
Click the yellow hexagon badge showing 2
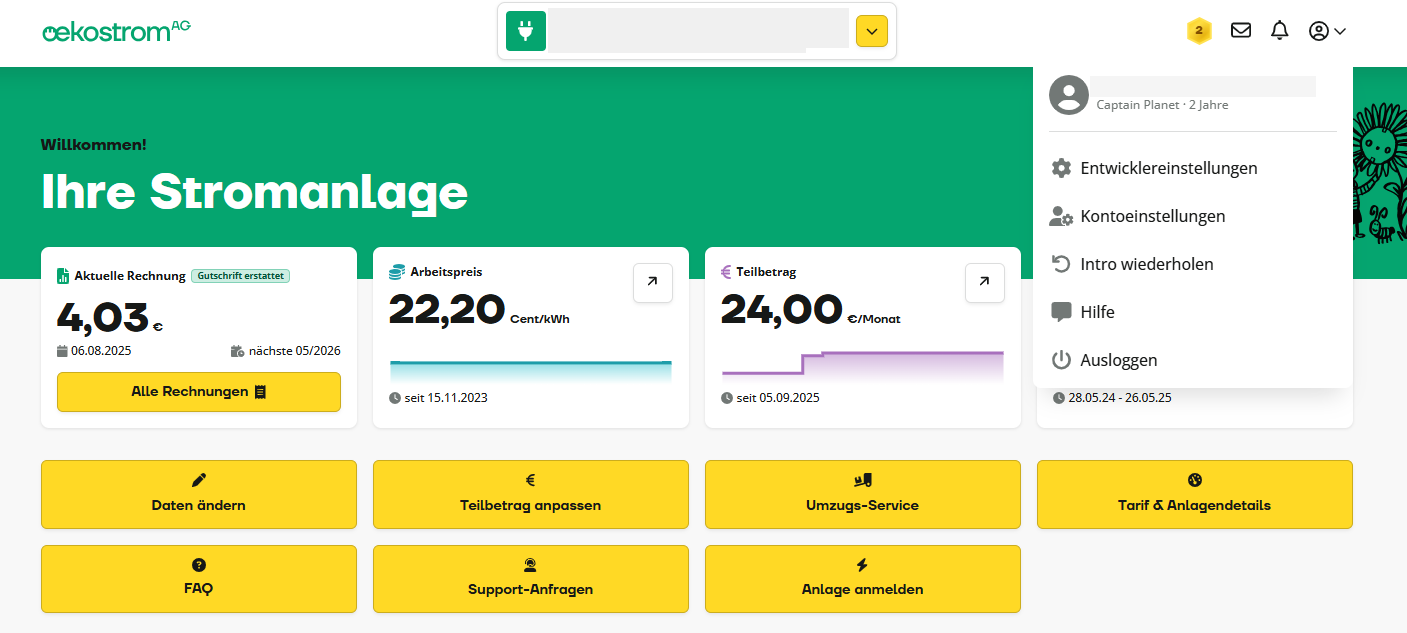point(1199,31)
